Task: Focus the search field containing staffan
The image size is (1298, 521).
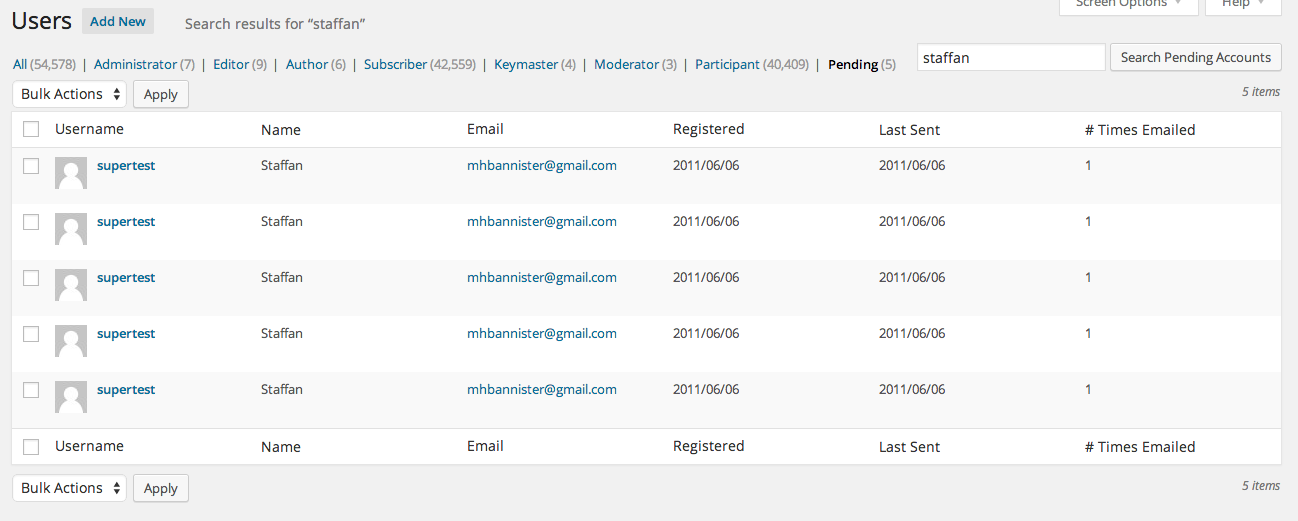Action: point(1010,58)
